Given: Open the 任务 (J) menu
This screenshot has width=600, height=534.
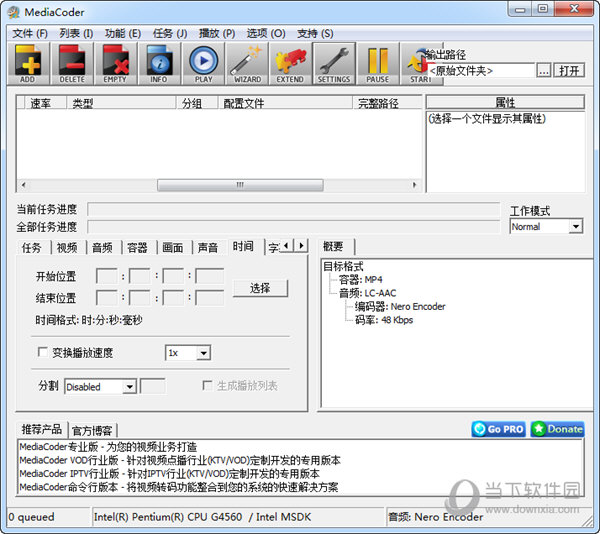Looking at the screenshot, I should pos(170,34).
